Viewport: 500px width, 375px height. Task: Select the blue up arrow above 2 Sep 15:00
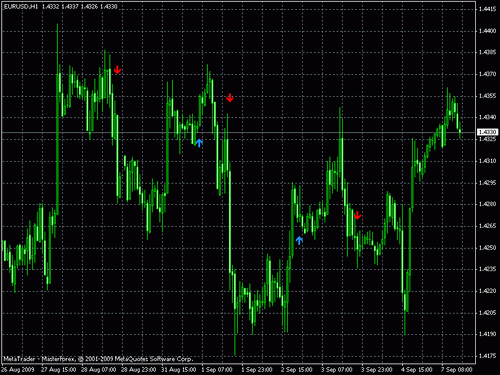[x=299, y=240]
